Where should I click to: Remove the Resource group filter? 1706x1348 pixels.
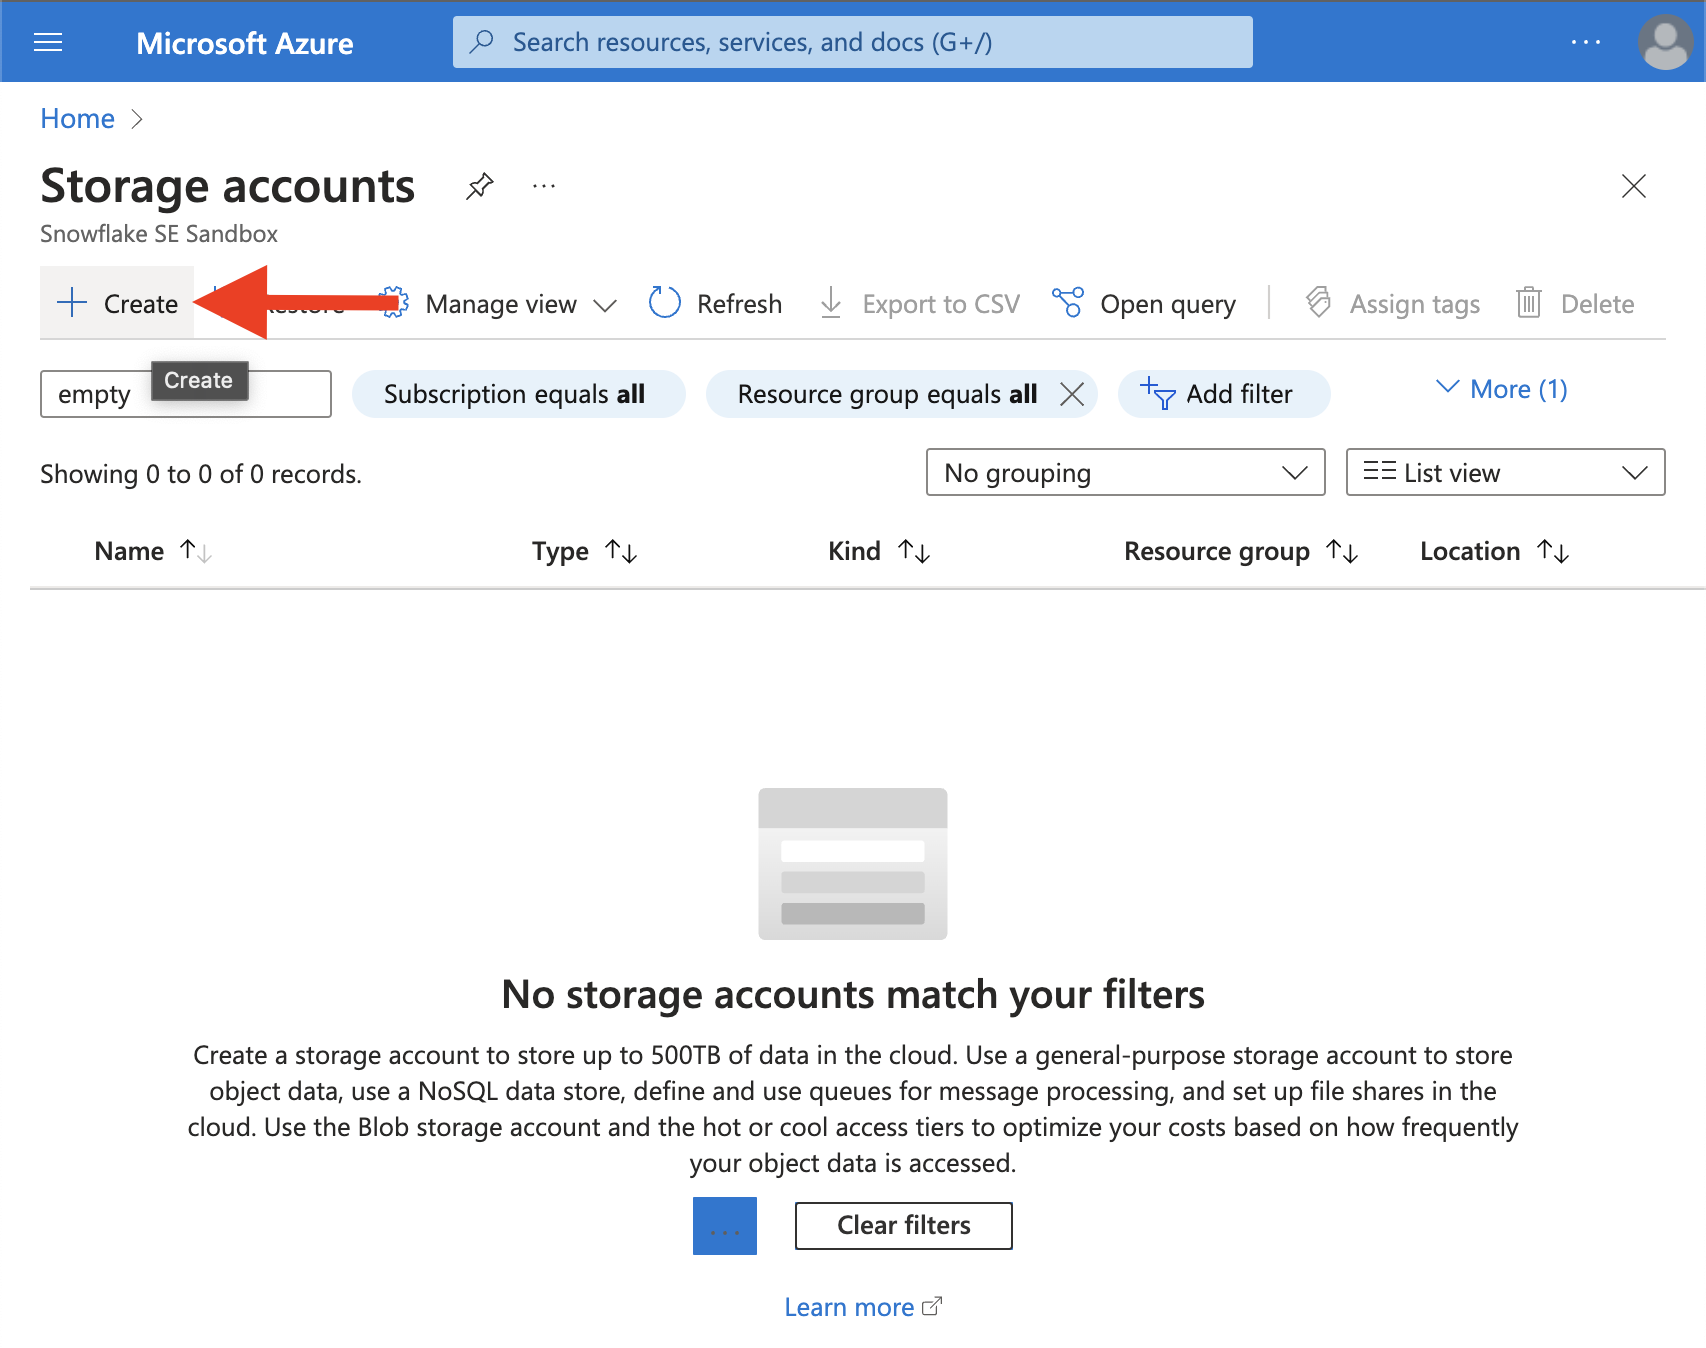coord(1072,394)
